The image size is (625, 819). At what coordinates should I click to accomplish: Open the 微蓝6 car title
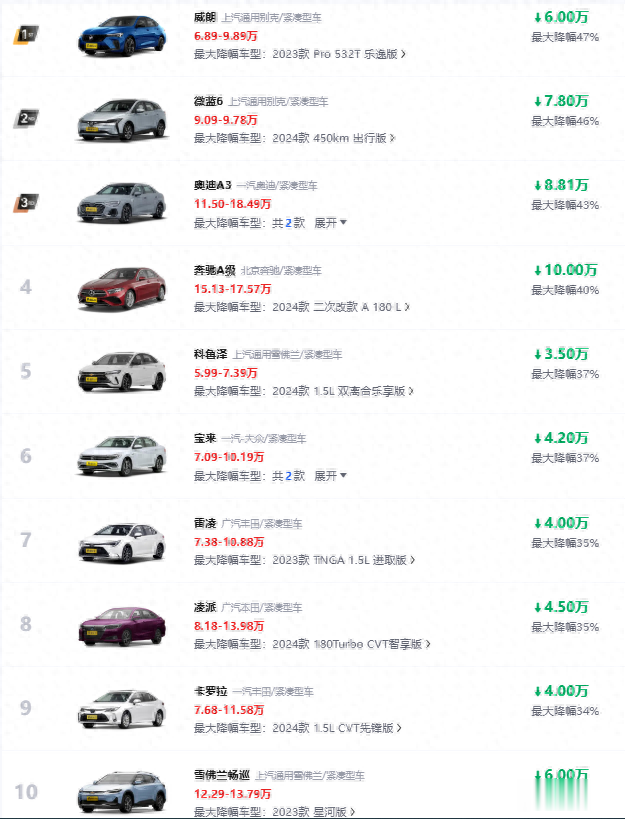(x=208, y=102)
